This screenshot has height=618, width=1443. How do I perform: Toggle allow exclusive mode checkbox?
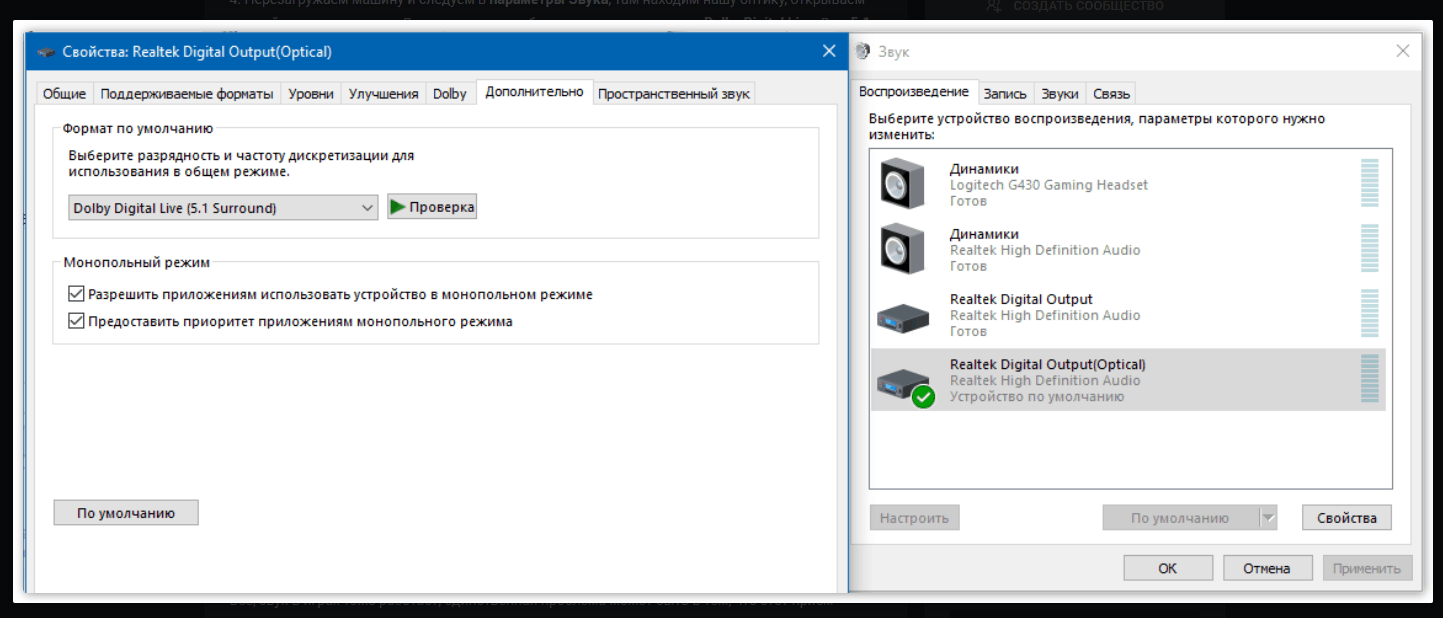click(x=76, y=295)
